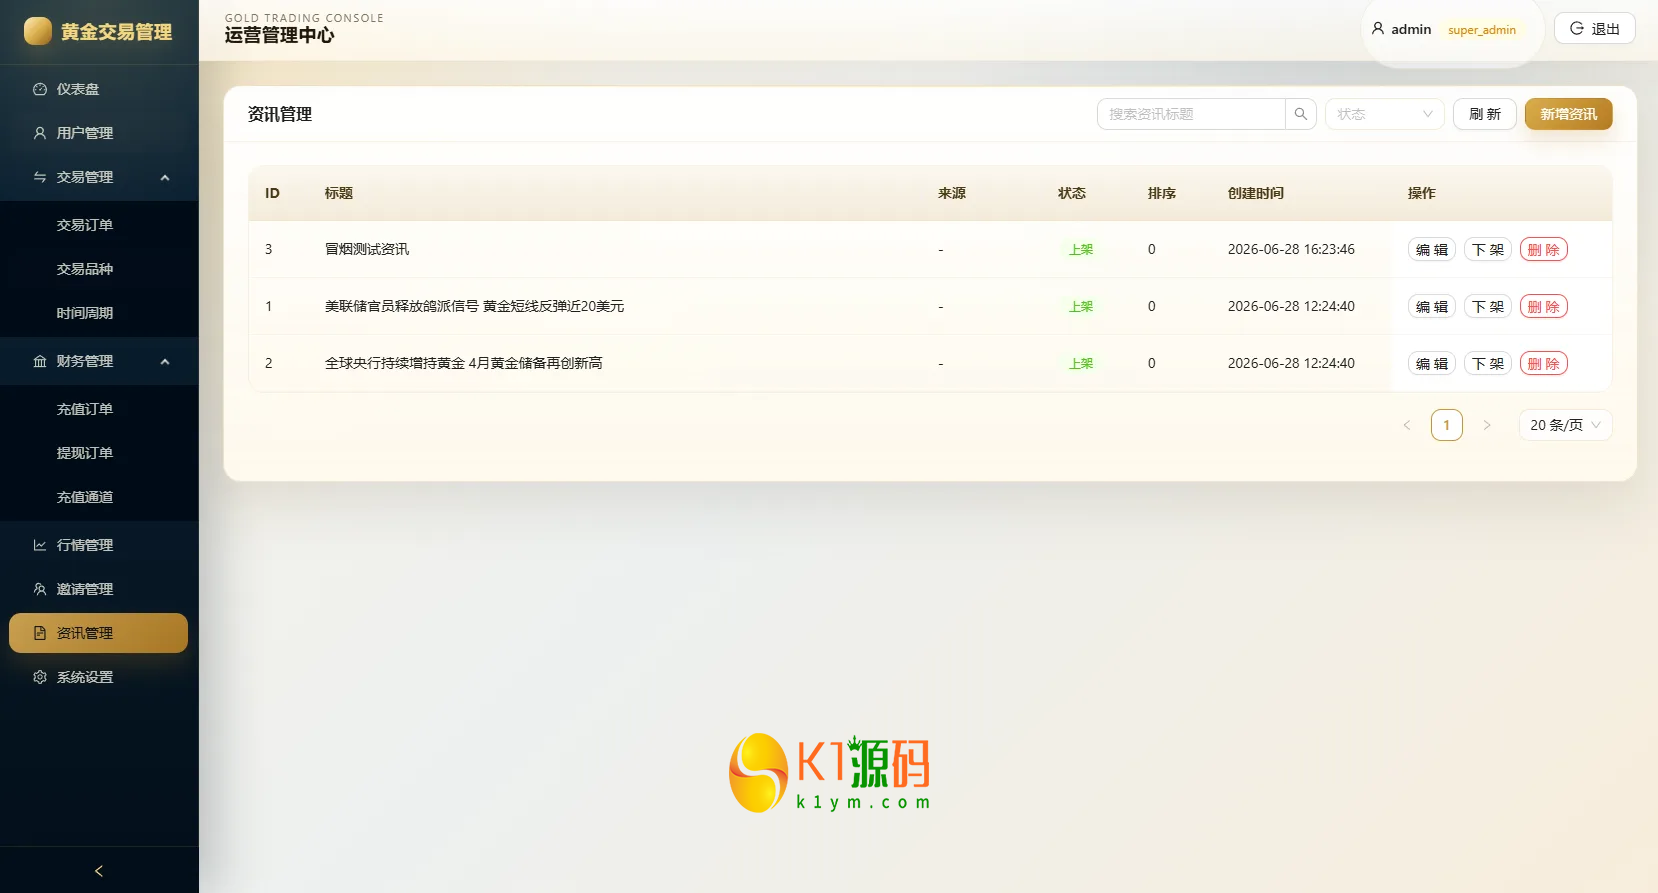The image size is (1658, 893).
Task: Click the 状态 column header
Action: click(1072, 193)
